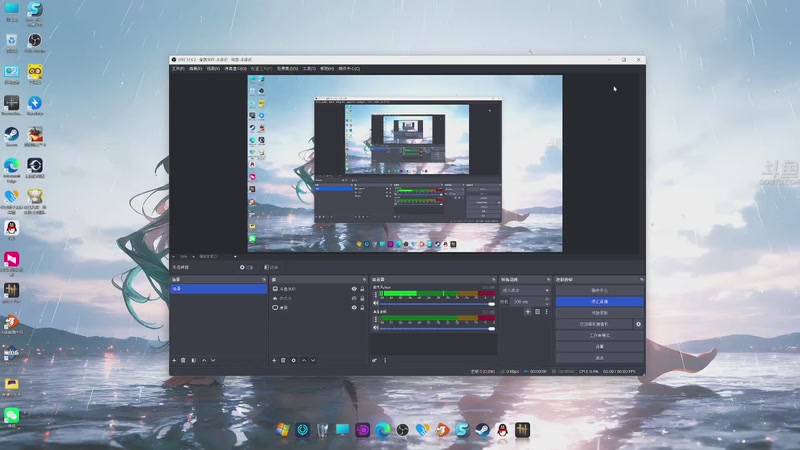Toggle visibility eye of top source row
Viewport: 800px width, 450px height.
click(x=354, y=289)
